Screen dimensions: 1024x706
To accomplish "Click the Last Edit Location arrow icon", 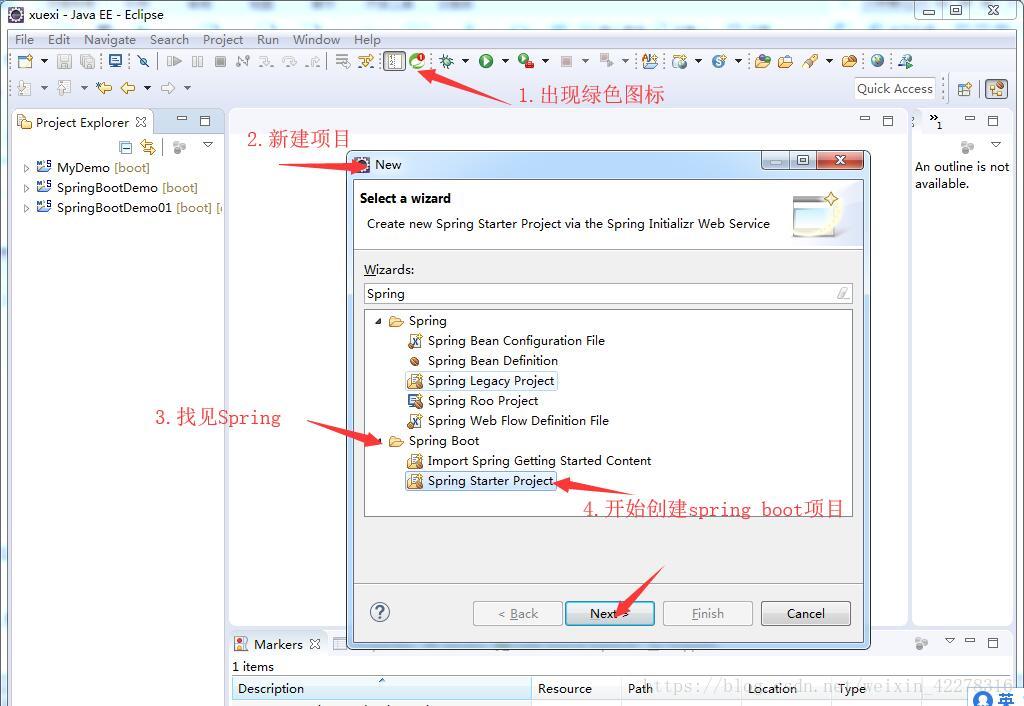I will click(x=104, y=88).
